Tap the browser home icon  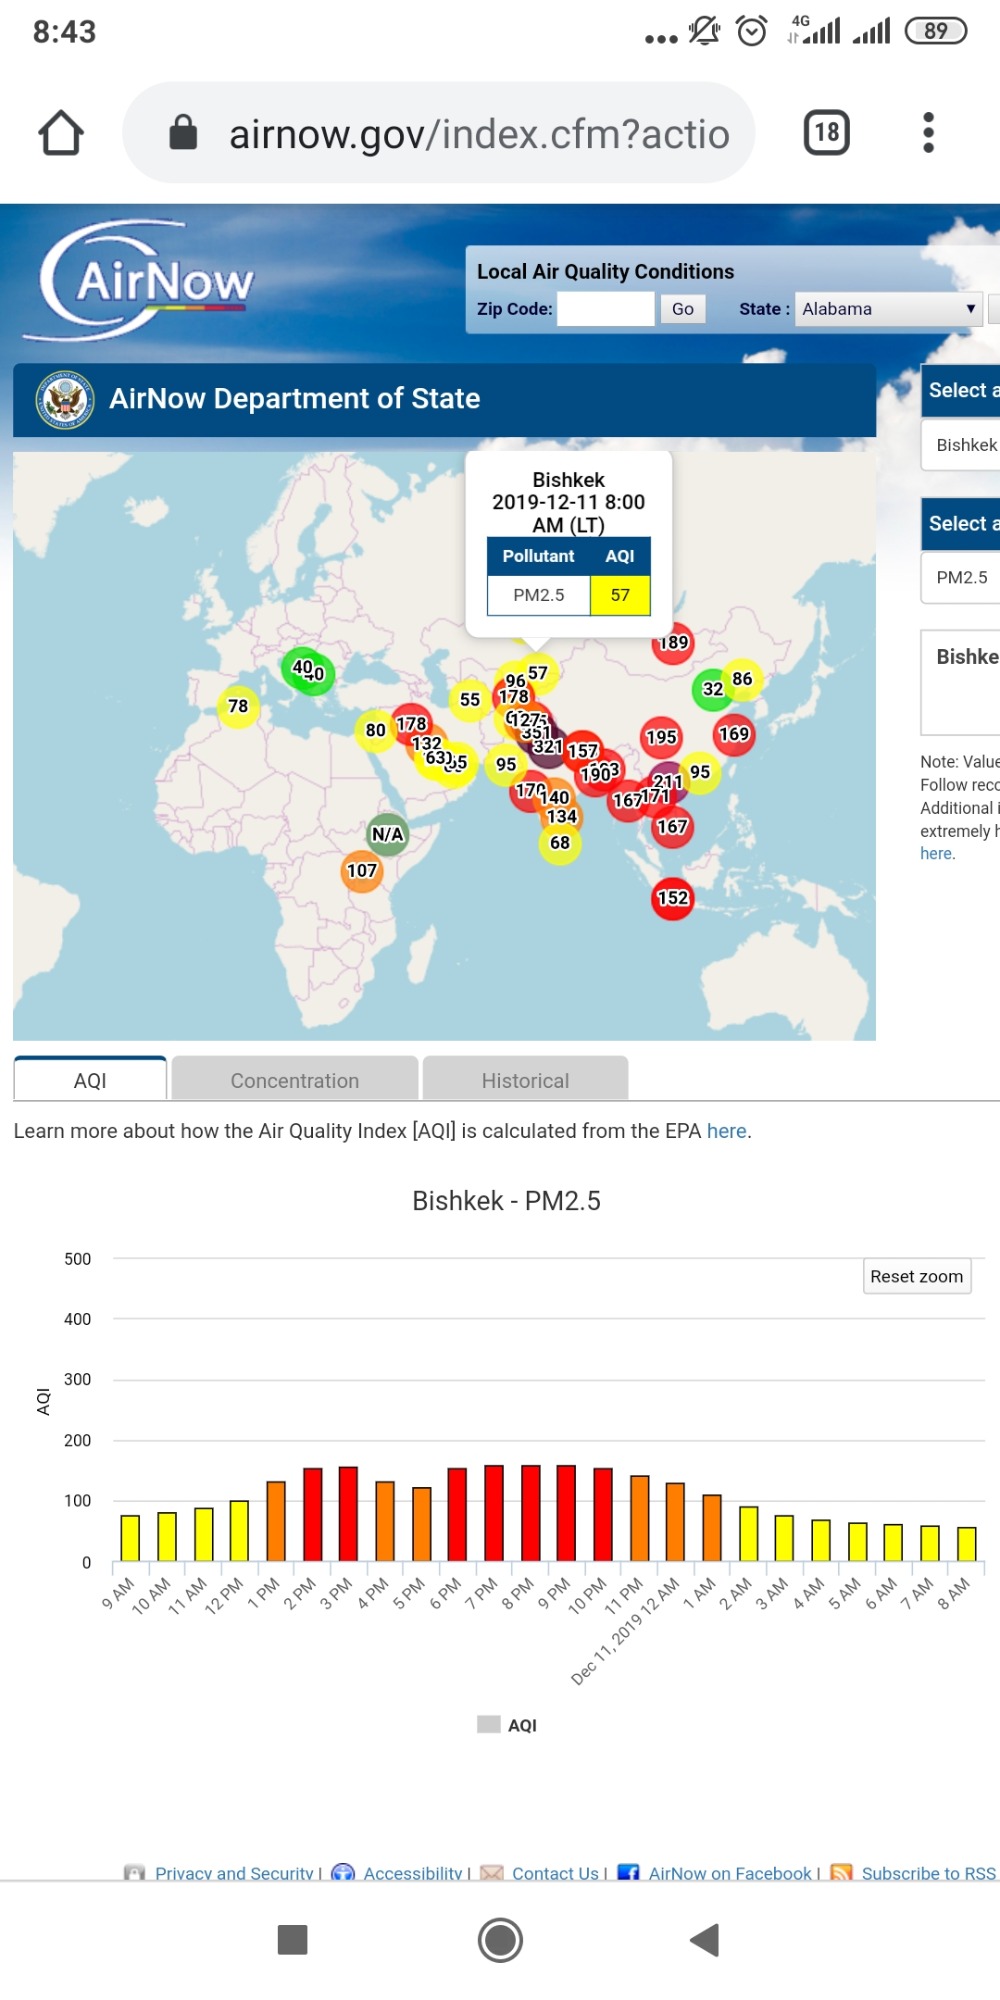pyautogui.click(x=61, y=133)
